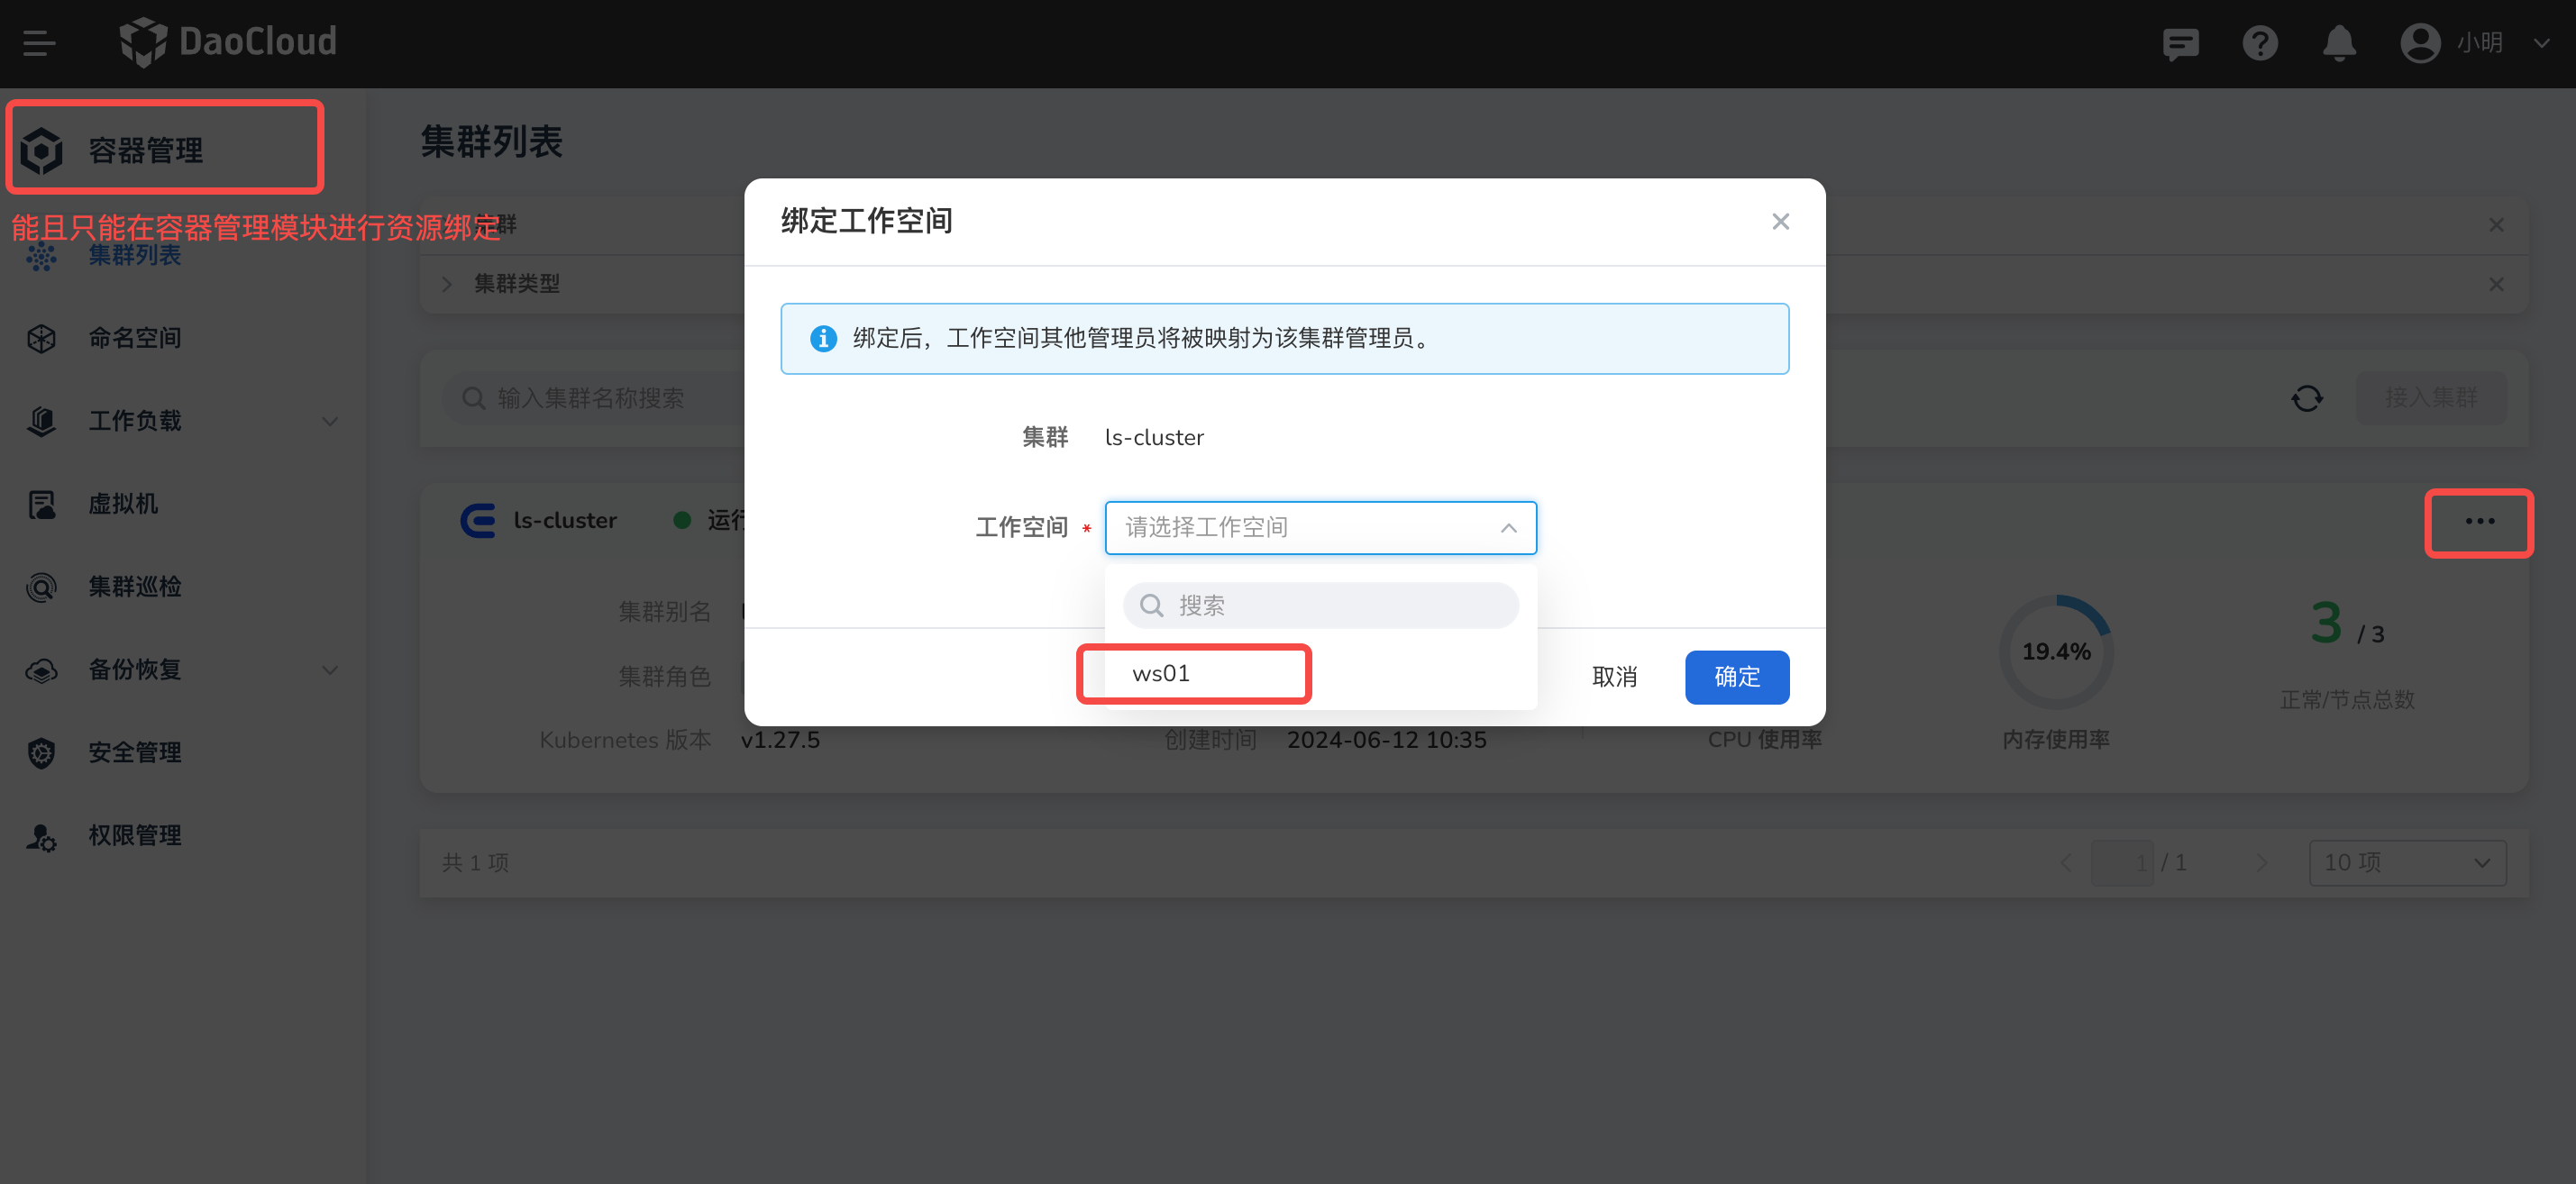Viewport: 2576px width, 1184px height.
Task: Open the messages chat icon
Action: 2180,43
